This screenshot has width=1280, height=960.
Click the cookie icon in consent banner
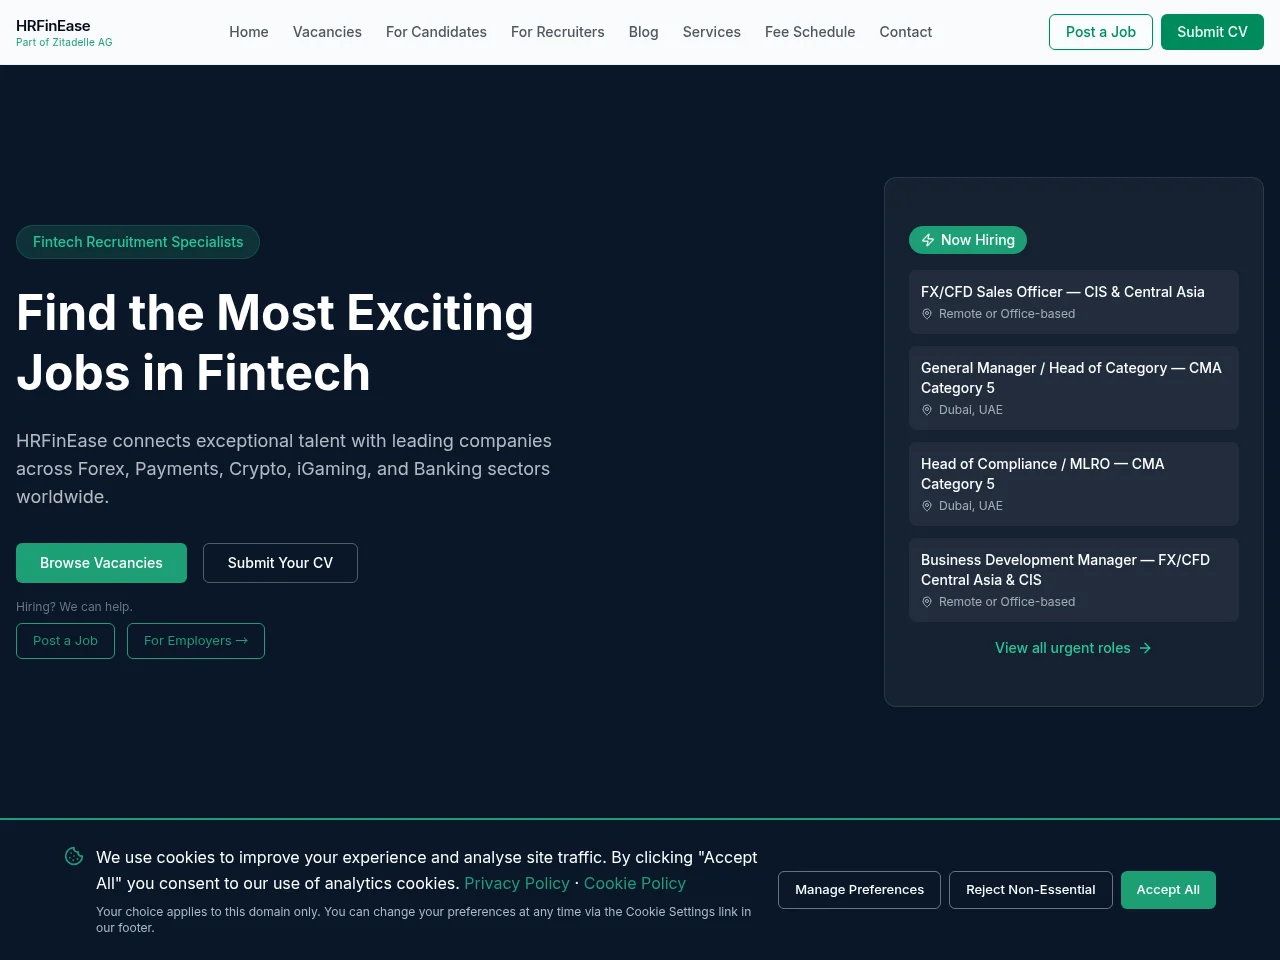click(74, 856)
